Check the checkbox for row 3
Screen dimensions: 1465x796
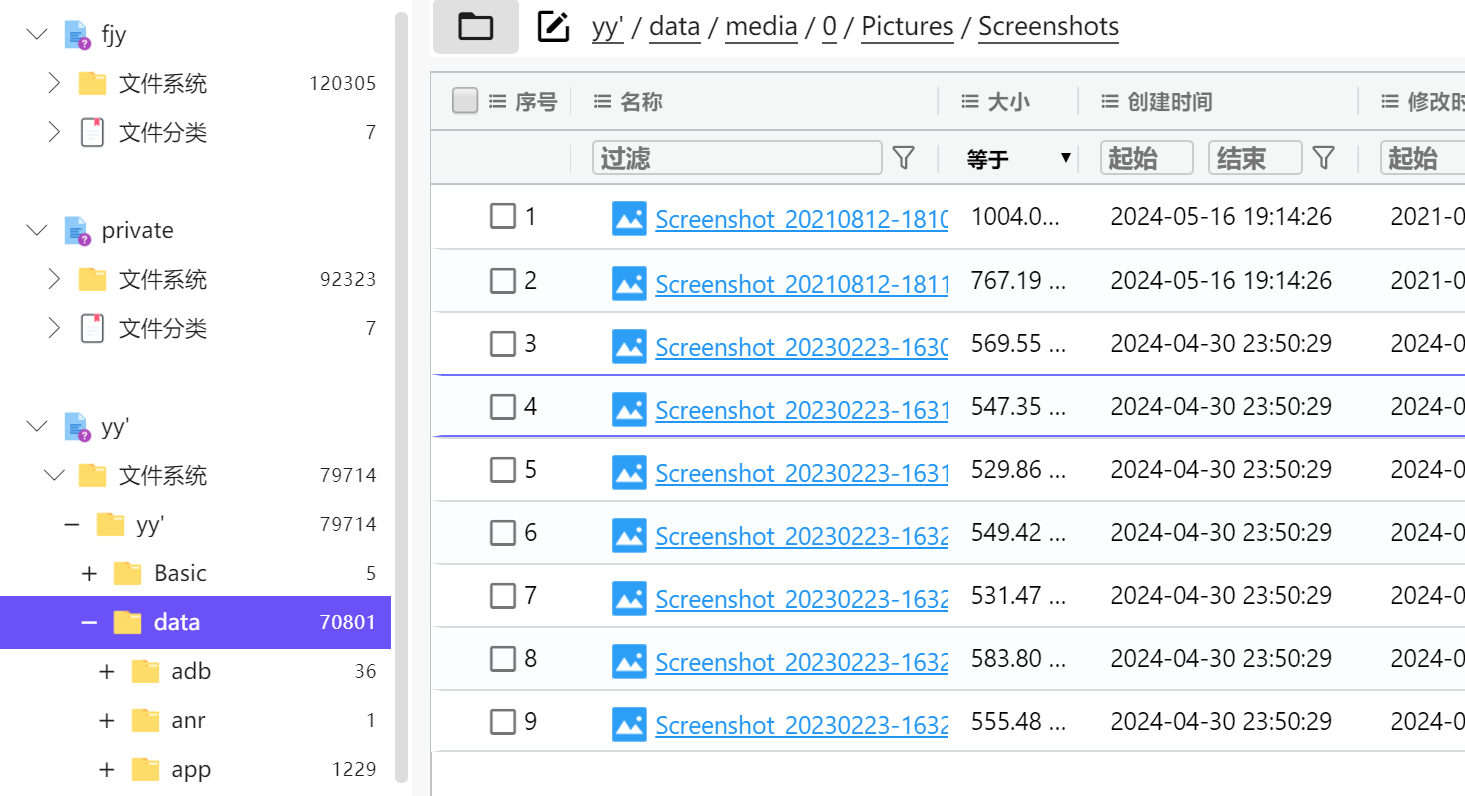click(x=502, y=344)
